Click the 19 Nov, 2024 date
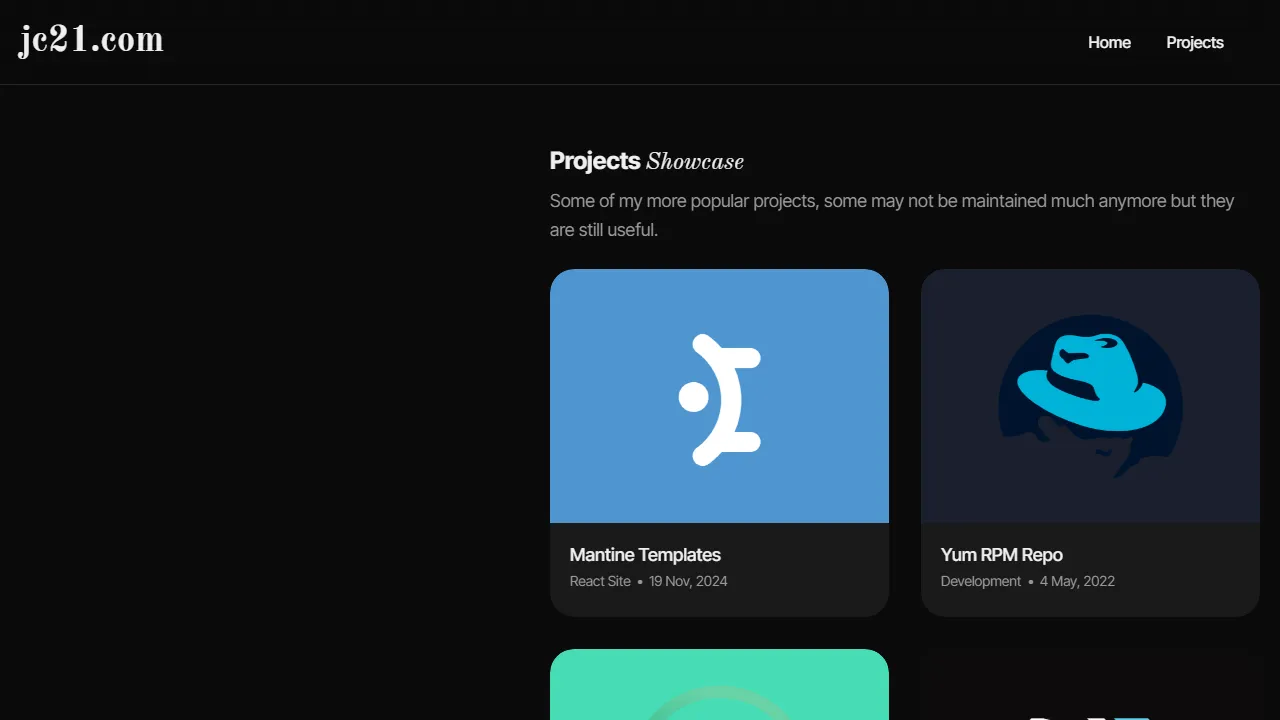This screenshot has width=1280, height=720. pos(688,581)
